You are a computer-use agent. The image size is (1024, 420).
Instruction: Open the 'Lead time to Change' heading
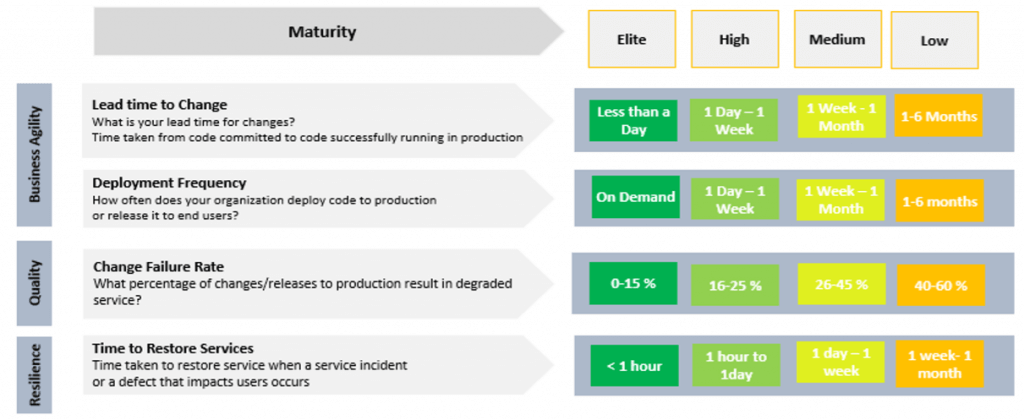click(159, 104)
